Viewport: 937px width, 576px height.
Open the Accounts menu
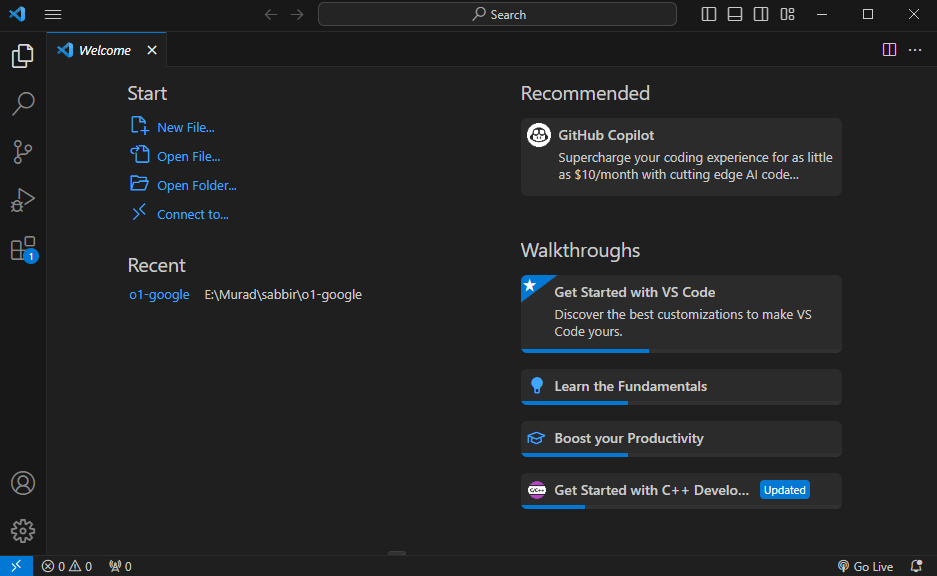coord(23,483)
